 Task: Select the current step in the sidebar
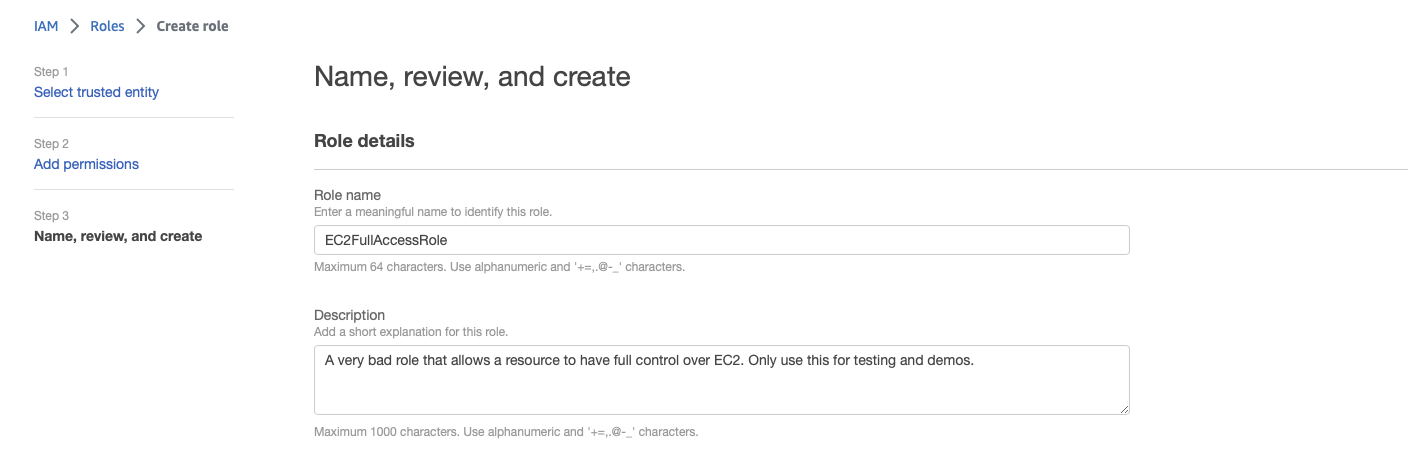point(118,236)
